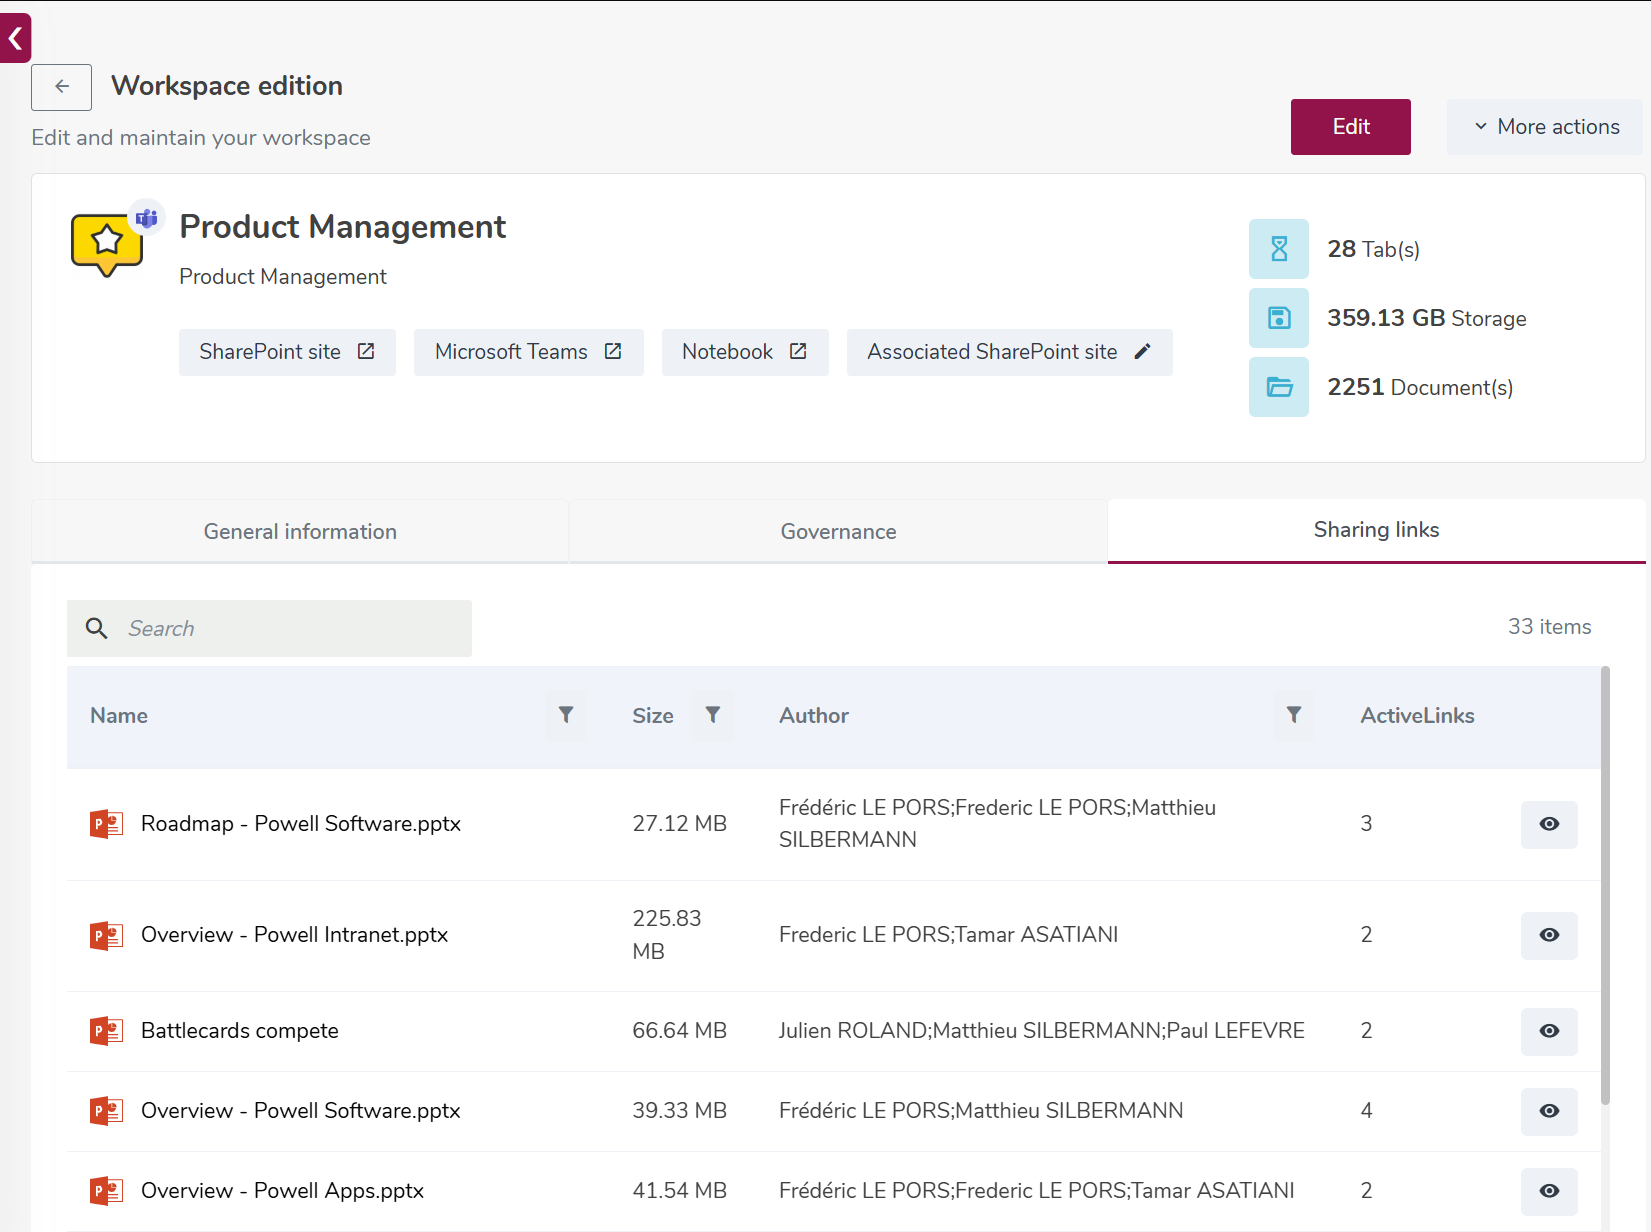
Task: Click the Product Management workspace logo
Action: coord(107,245)
